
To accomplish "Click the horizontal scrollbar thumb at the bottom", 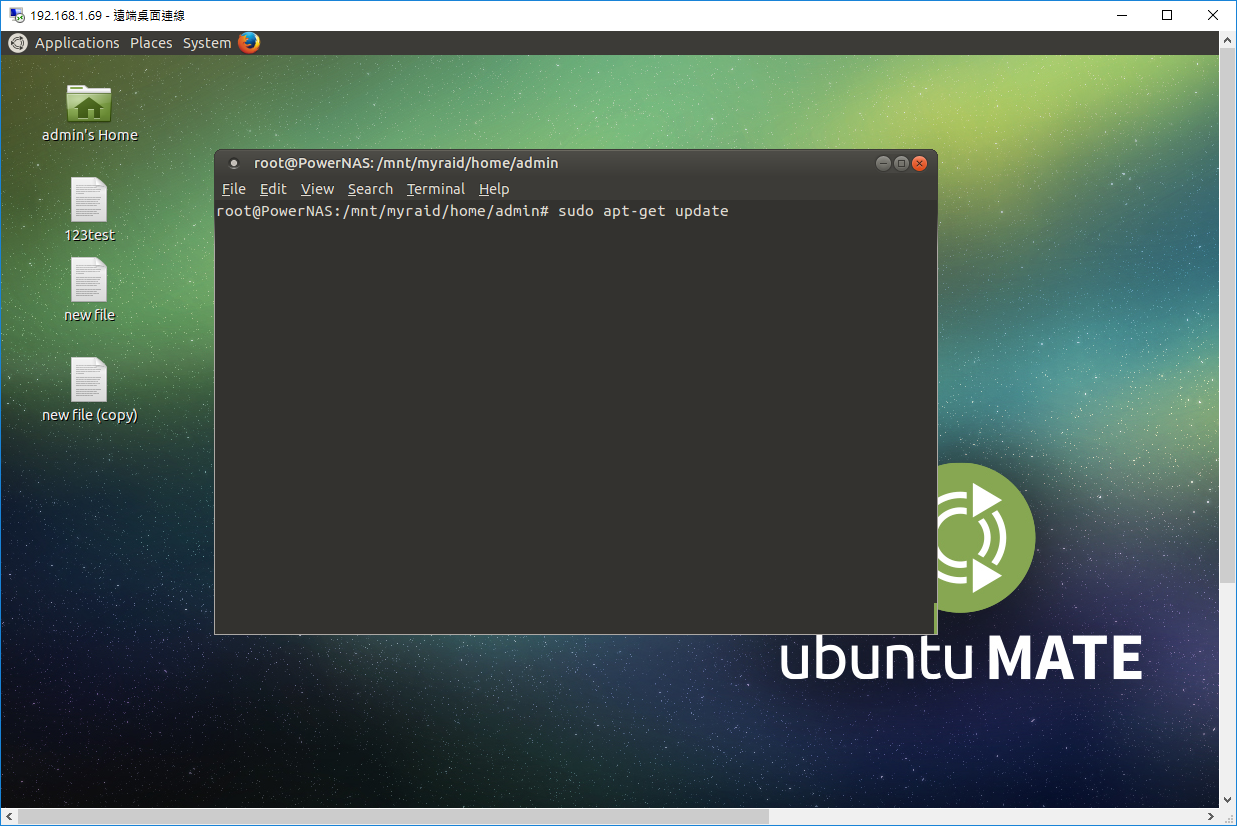I will (392, 817).
